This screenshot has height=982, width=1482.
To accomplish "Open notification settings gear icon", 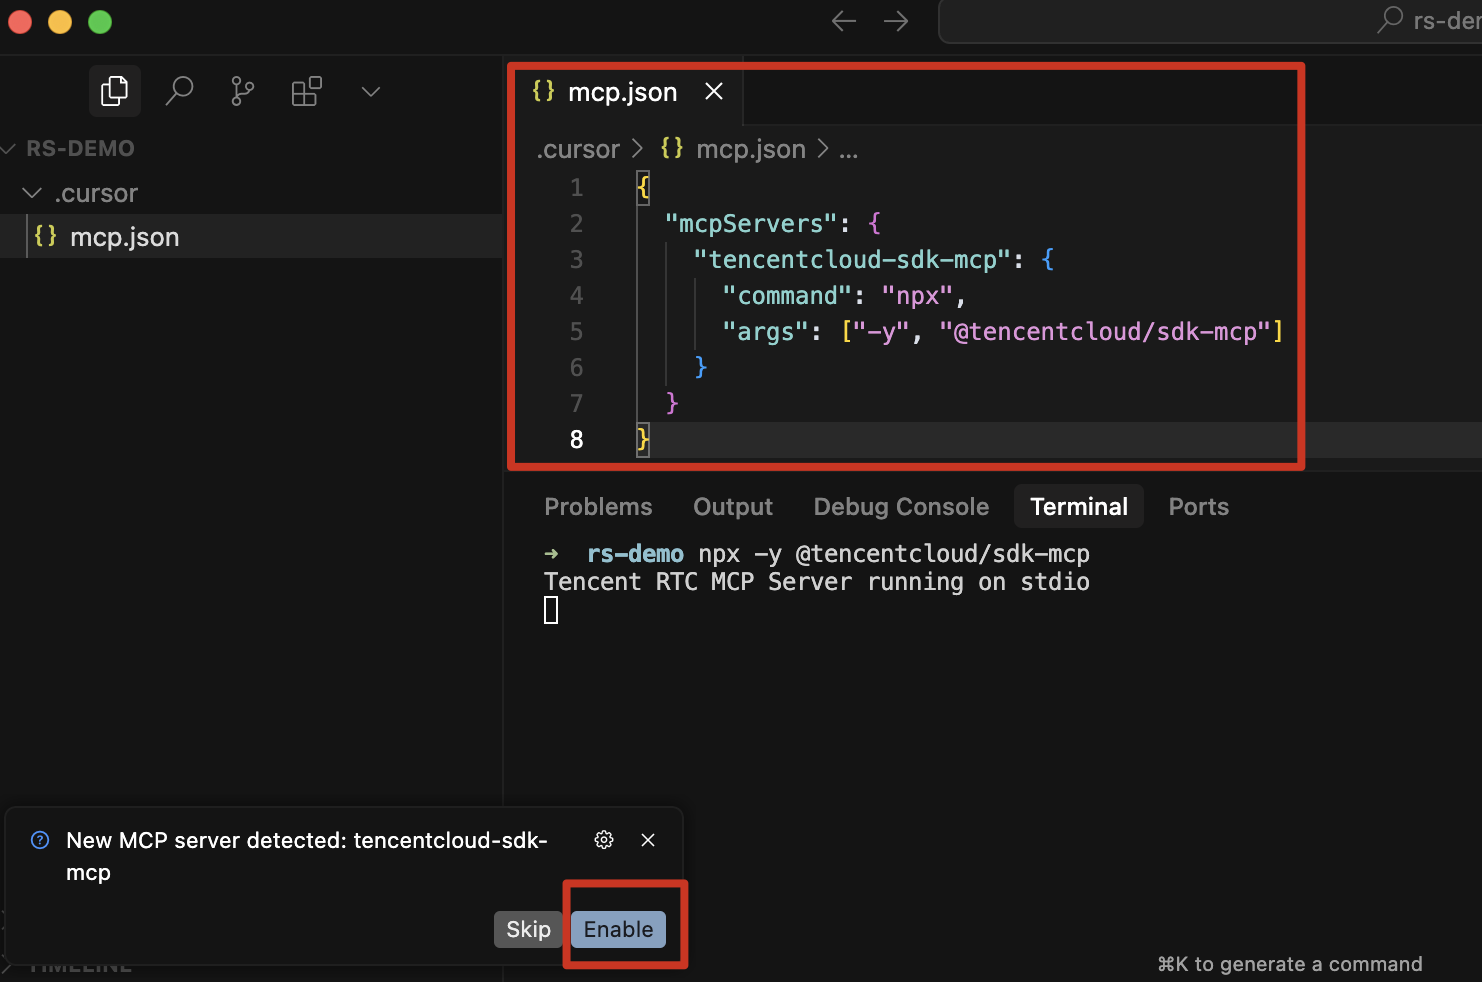I will pos(604,840).
